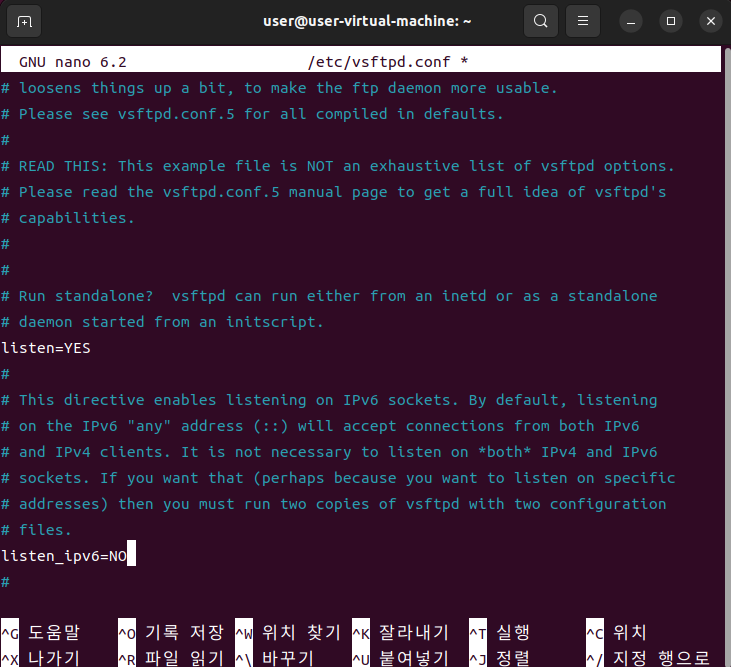Click the listen=YES line
Viewport: 731px width, 667px height.
tap(46, 348)
